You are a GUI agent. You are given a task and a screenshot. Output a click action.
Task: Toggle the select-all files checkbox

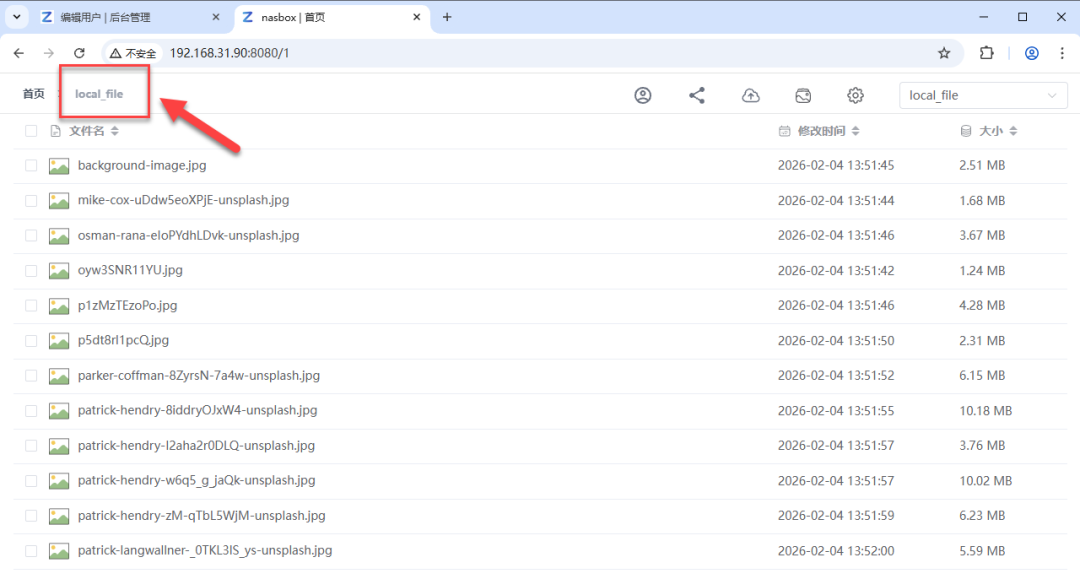[x=31, y=131]
